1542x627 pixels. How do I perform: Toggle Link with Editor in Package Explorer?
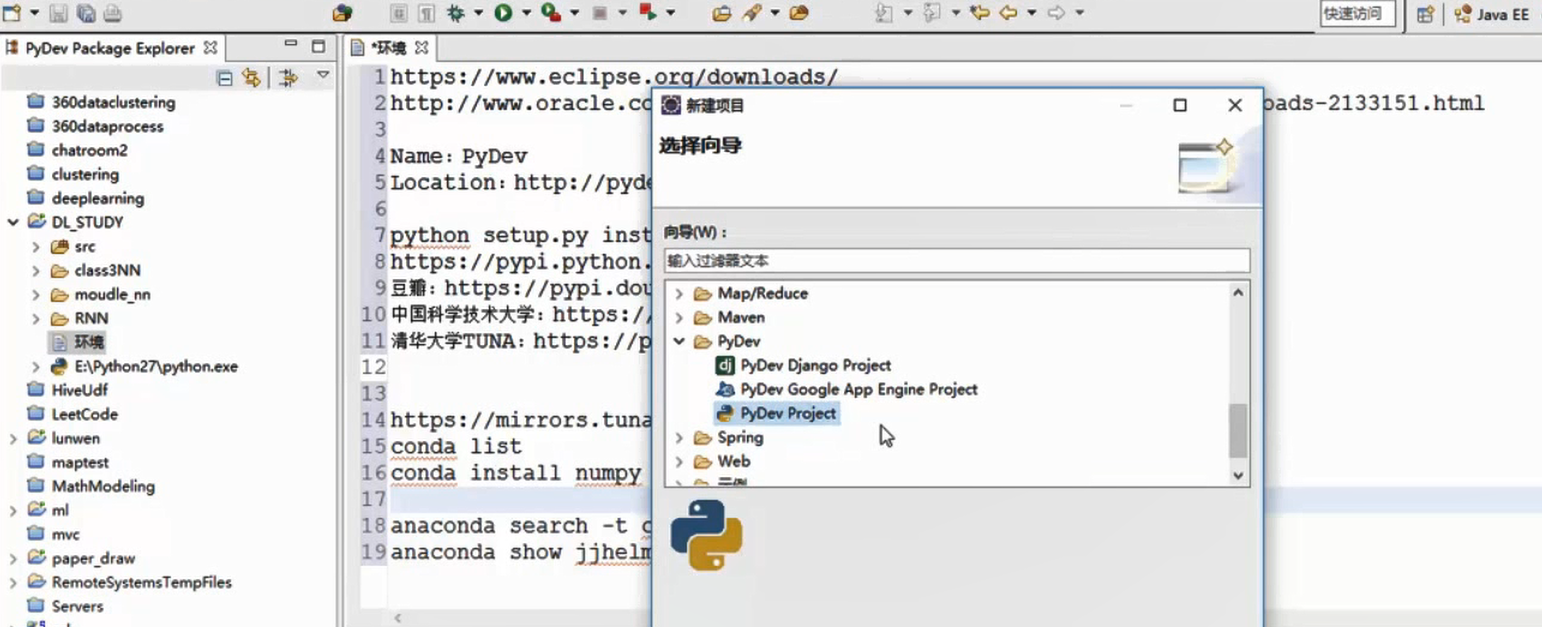[x=251, y=78]
